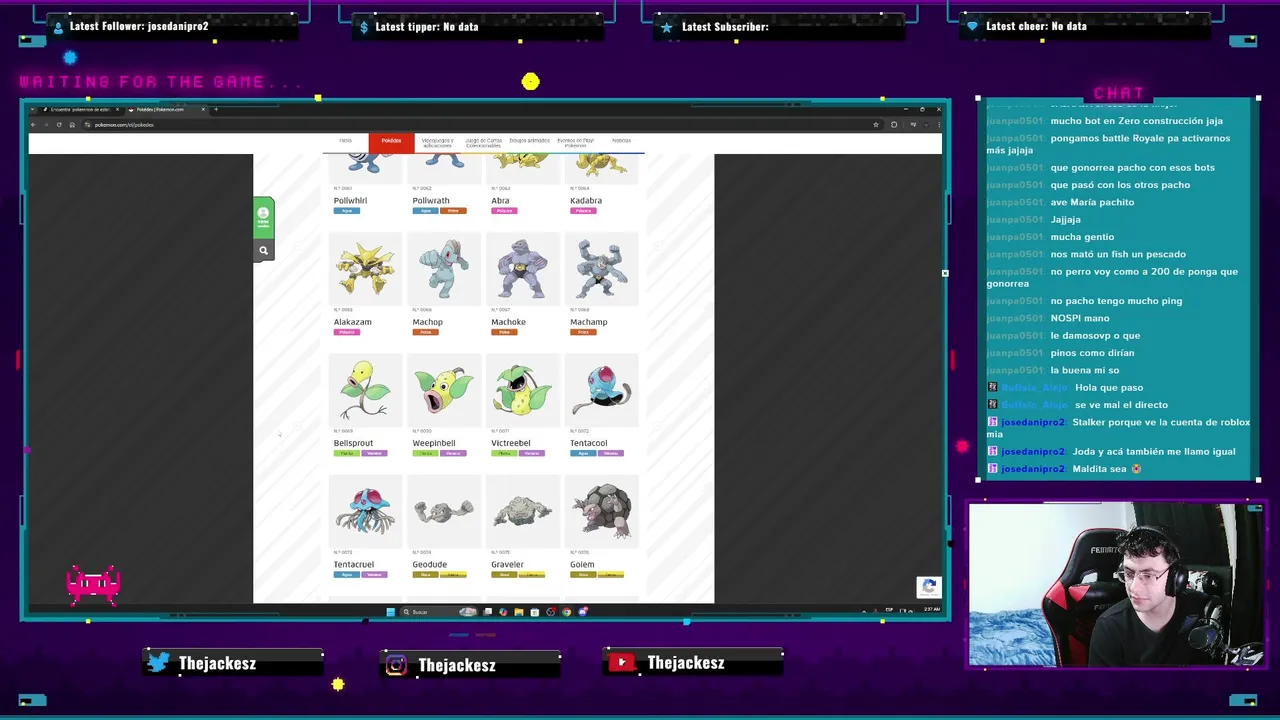The height and width of the screenshot is (720, 1280).
Task: Open Chrome from the taskbar
Action: tap(566, 612)
